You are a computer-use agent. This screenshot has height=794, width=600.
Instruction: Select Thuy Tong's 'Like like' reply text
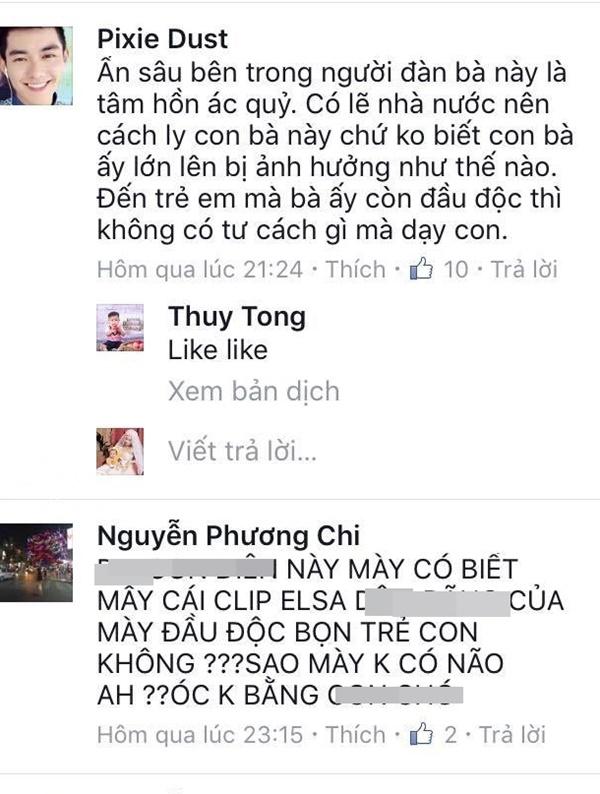coord(218,350)
